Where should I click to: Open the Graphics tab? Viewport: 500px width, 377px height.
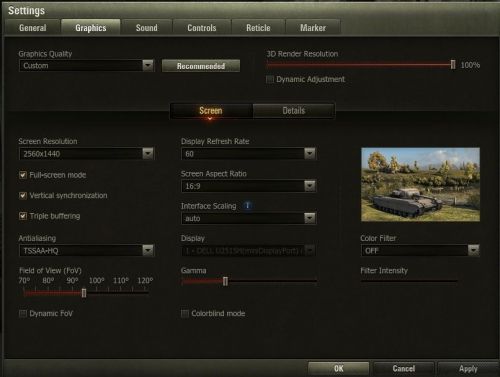pyautogui.click(x=91, y=28)
